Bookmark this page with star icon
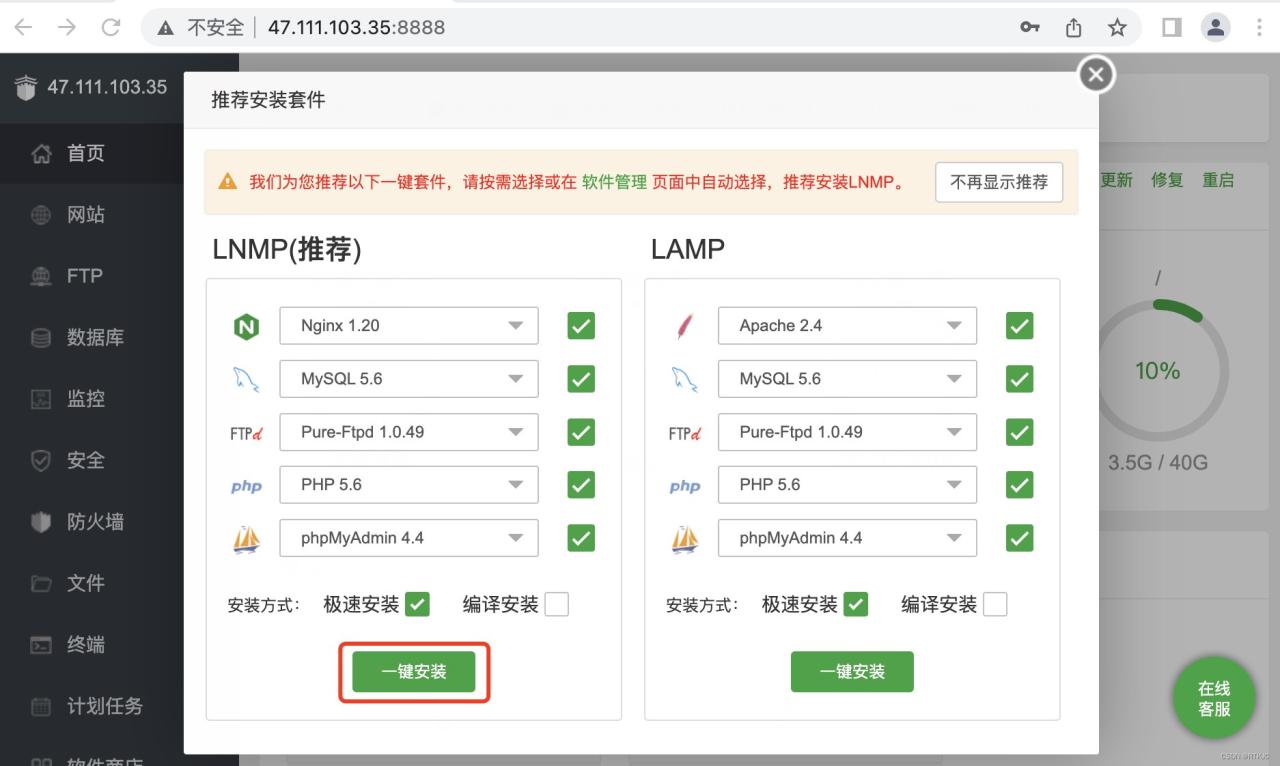Screen dimensions: 1280x766 (x=1118, y=27)
